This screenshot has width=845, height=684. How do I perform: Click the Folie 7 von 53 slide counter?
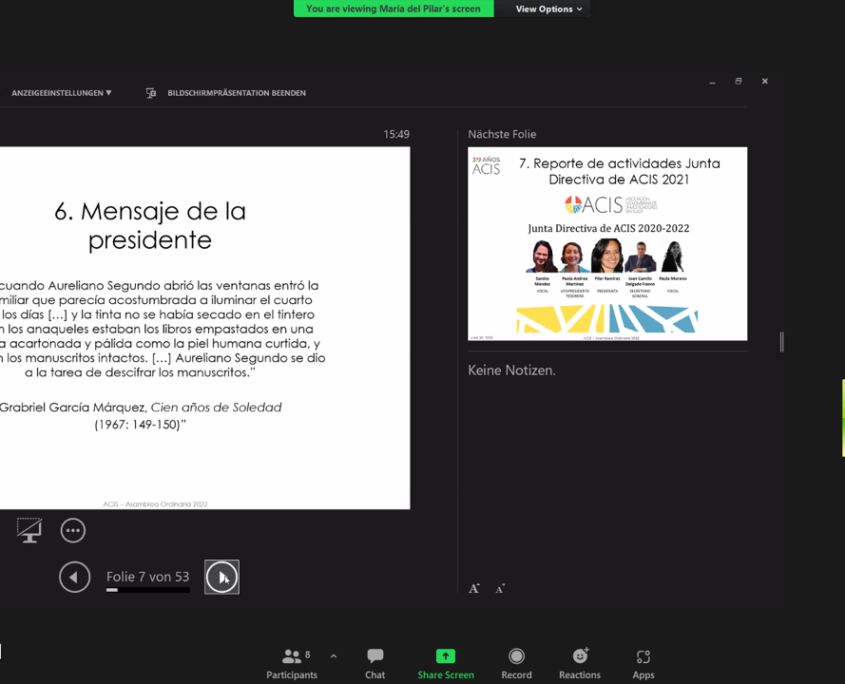click(147, 577)
